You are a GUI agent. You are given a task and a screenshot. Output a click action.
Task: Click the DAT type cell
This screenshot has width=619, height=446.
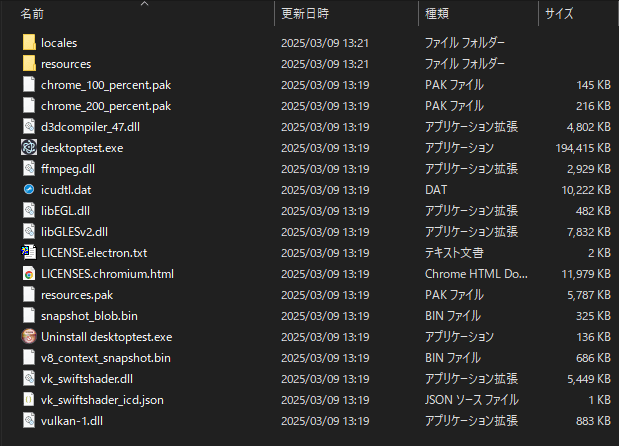coord(436,190)
